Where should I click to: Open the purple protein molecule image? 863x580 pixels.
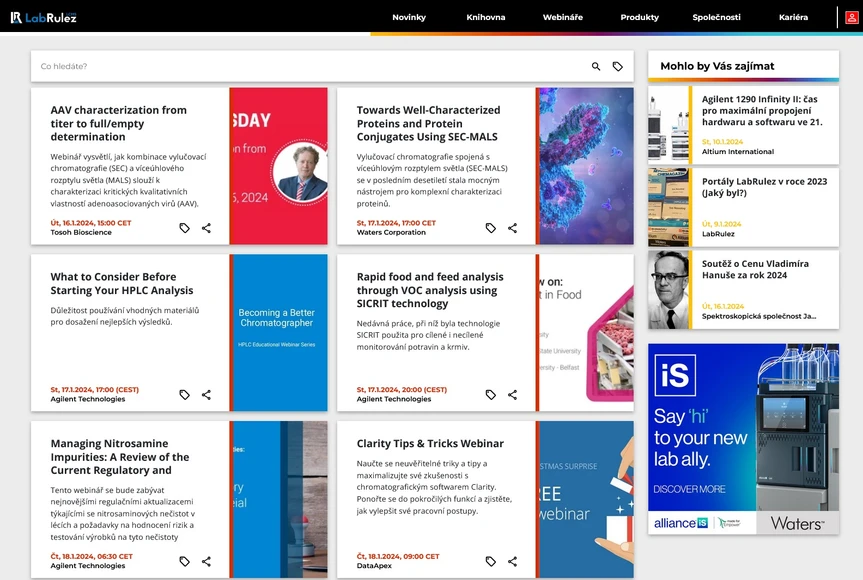[585, 166]
